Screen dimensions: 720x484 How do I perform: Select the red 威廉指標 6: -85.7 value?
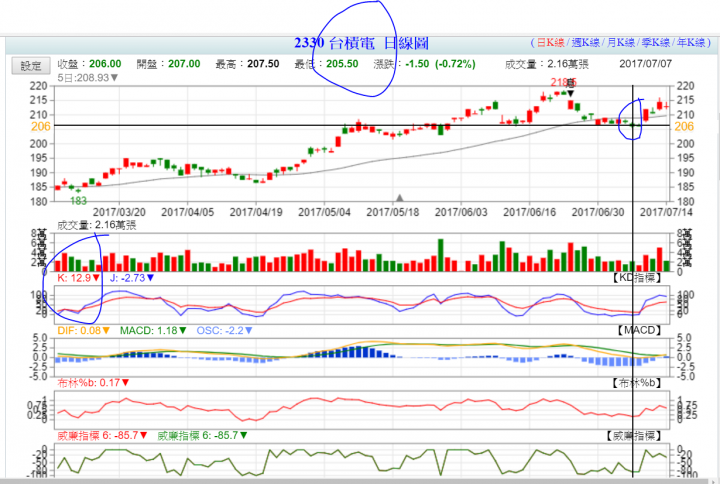tap(102, 435)
